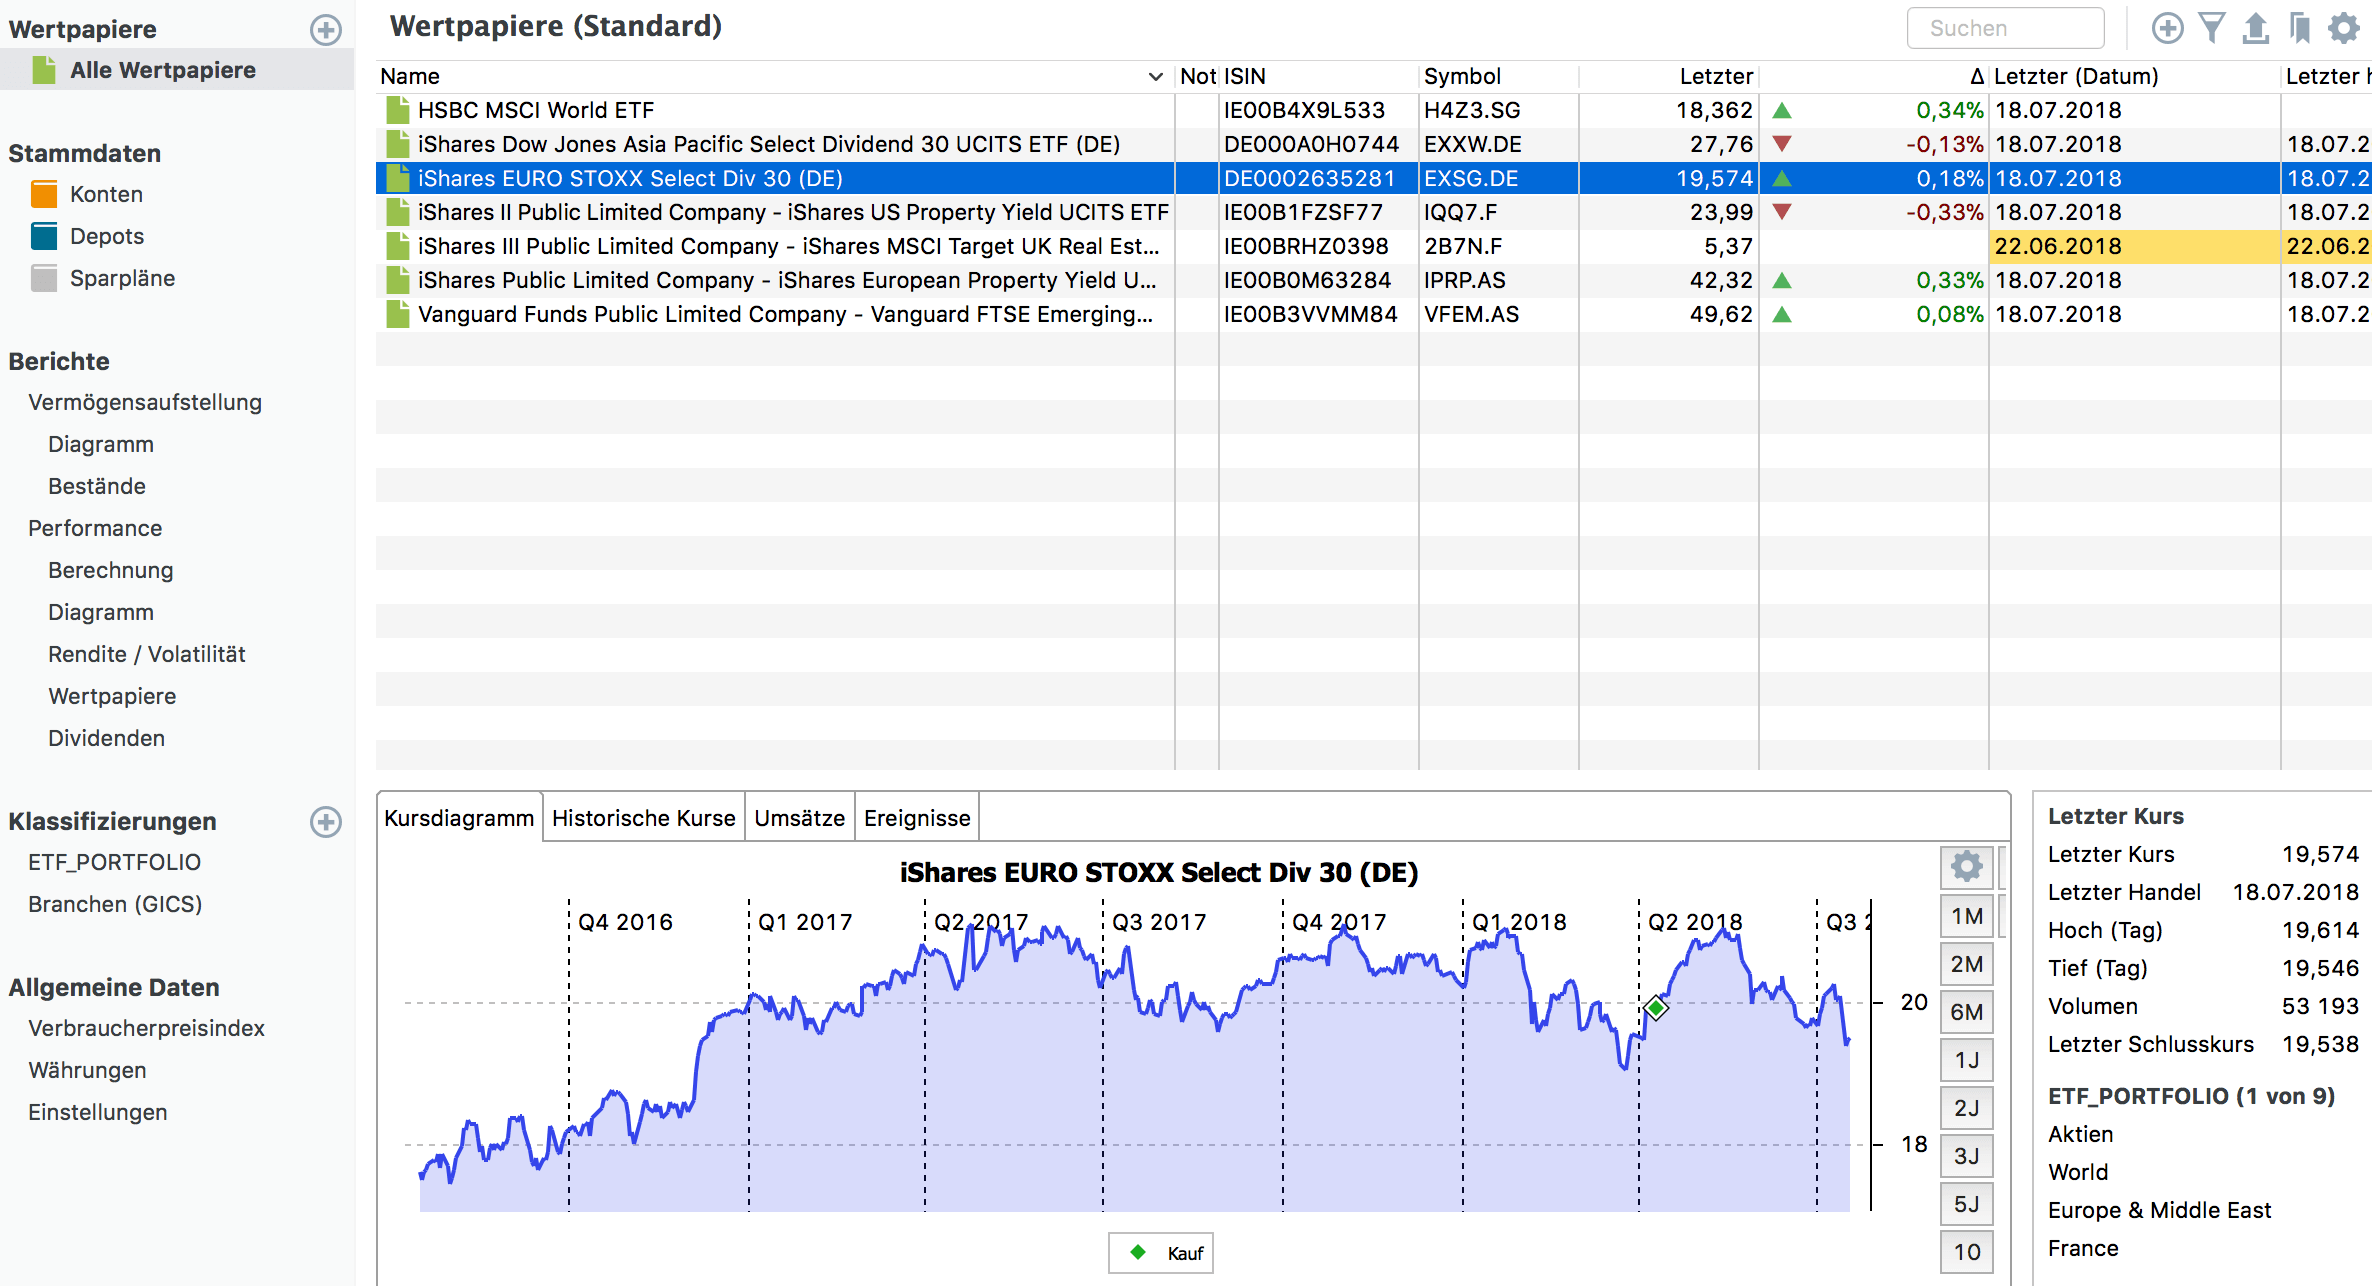Screen dimensions: 2372x1286
Task: Open the filter funnel icon
Action: [x=2212, y=28]
